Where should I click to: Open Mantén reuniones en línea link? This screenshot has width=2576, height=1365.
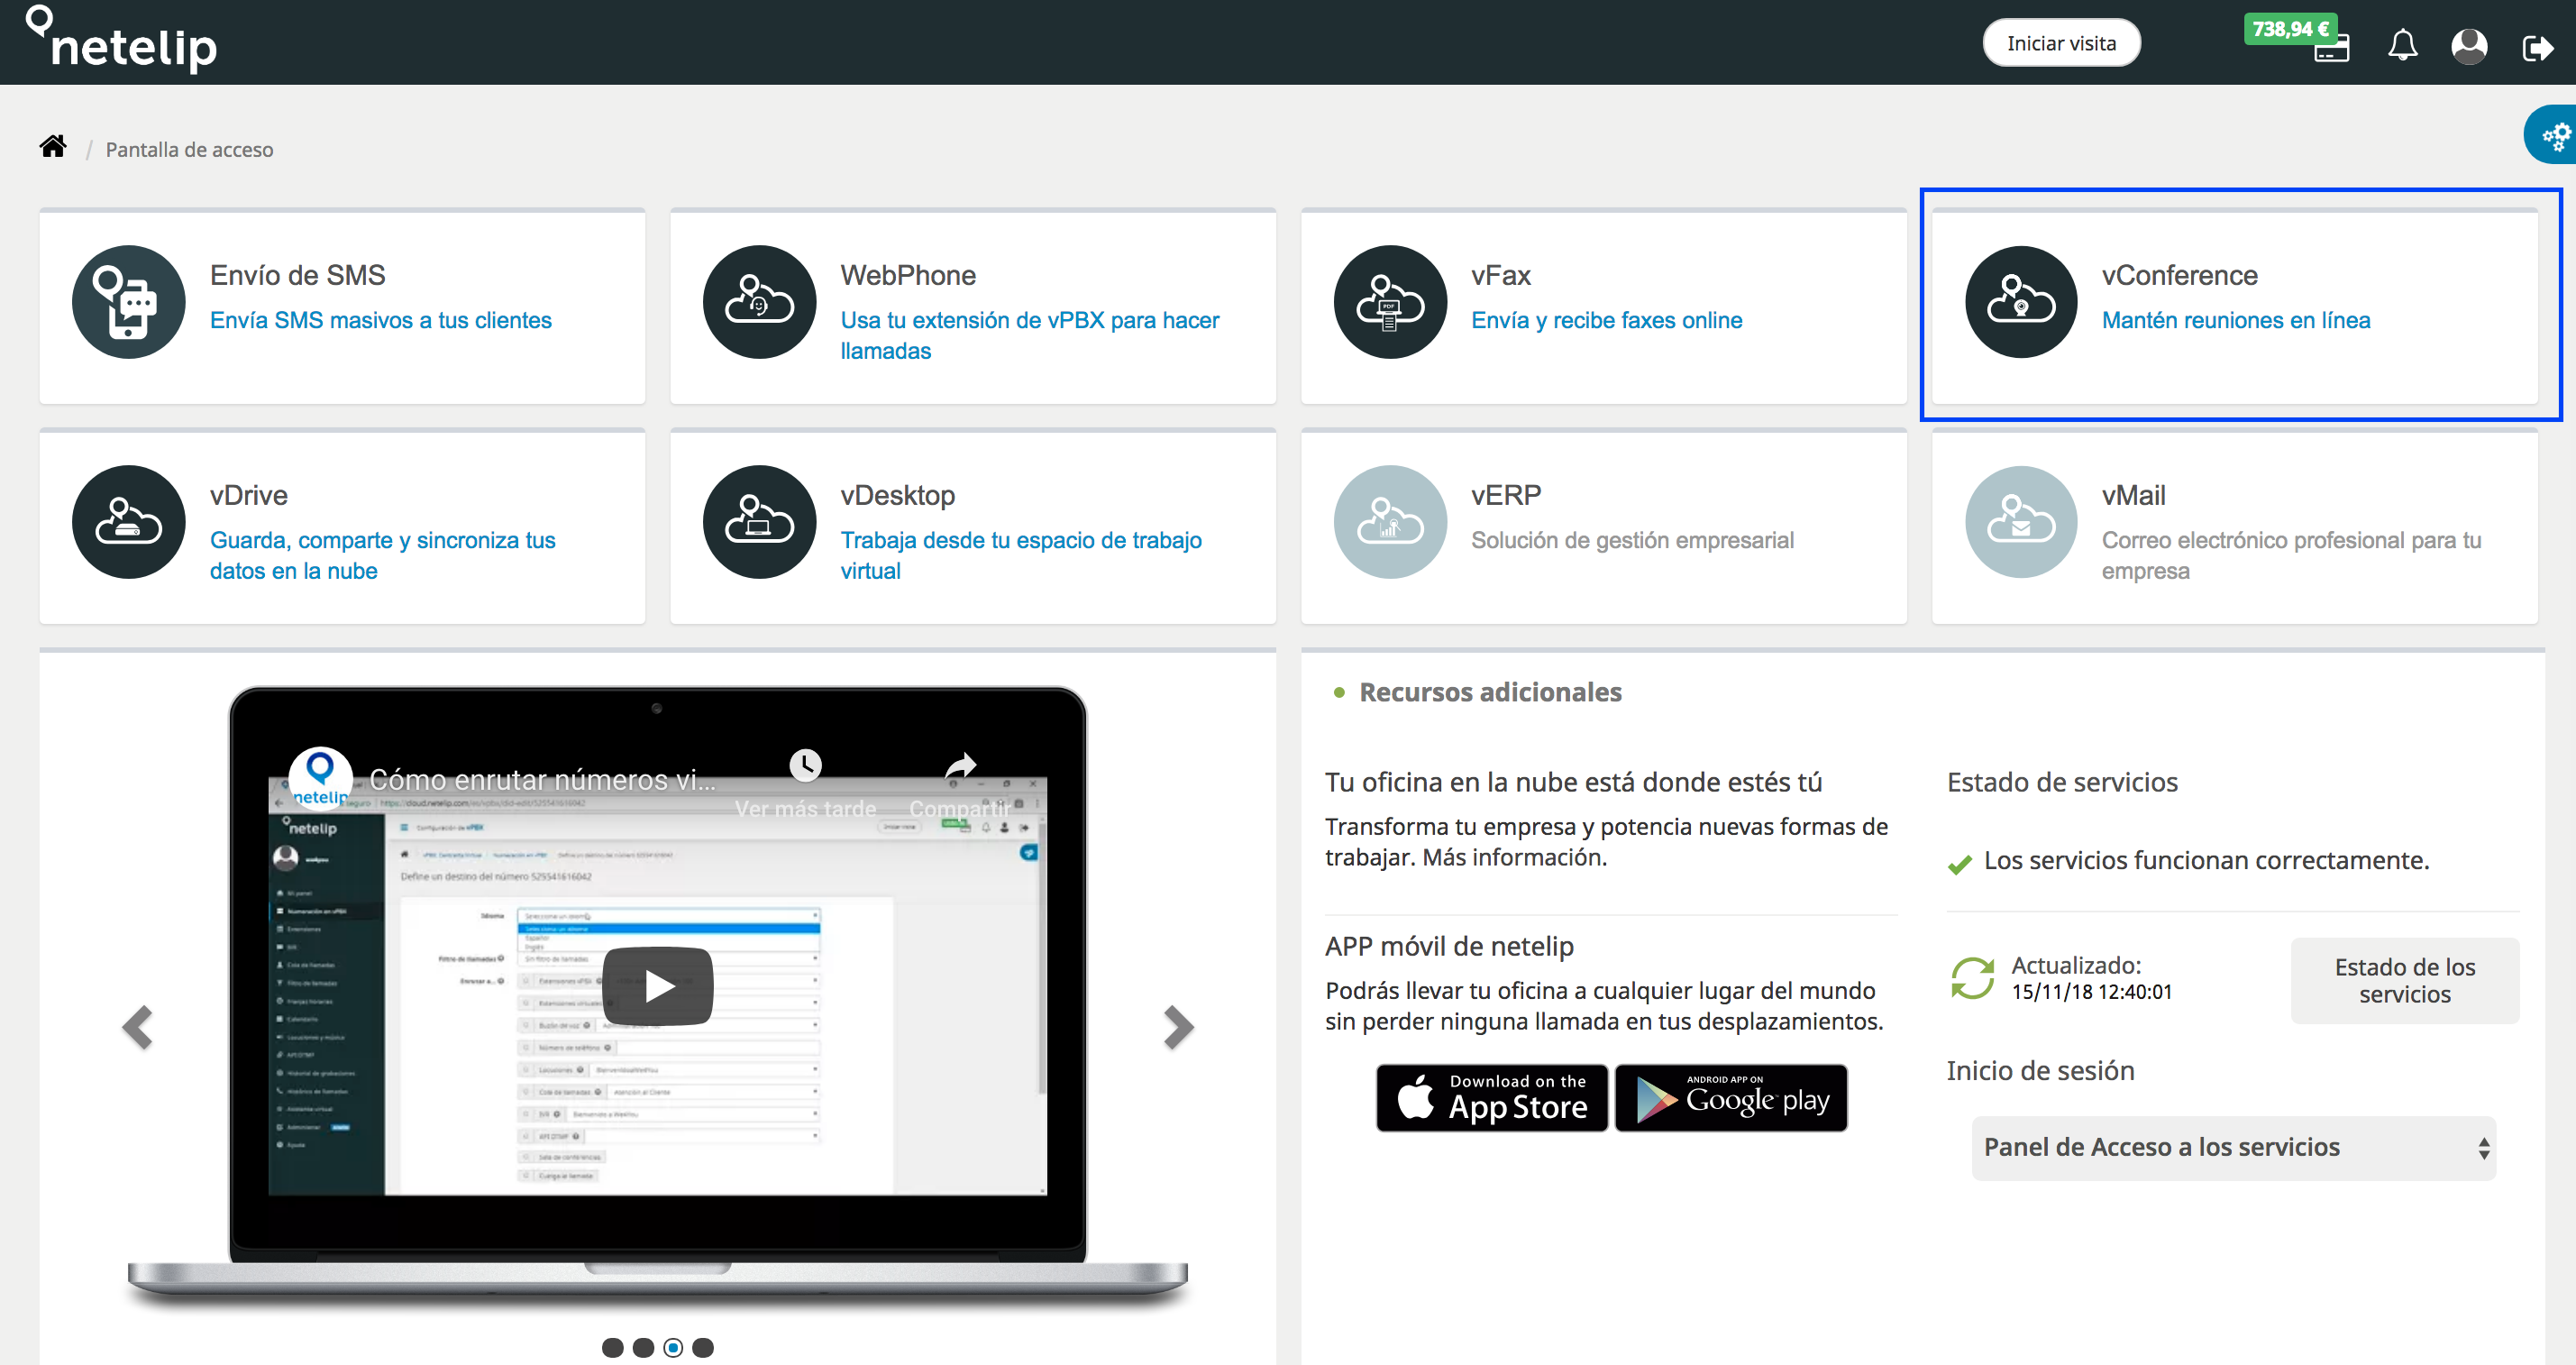[x=2235, y=320]
